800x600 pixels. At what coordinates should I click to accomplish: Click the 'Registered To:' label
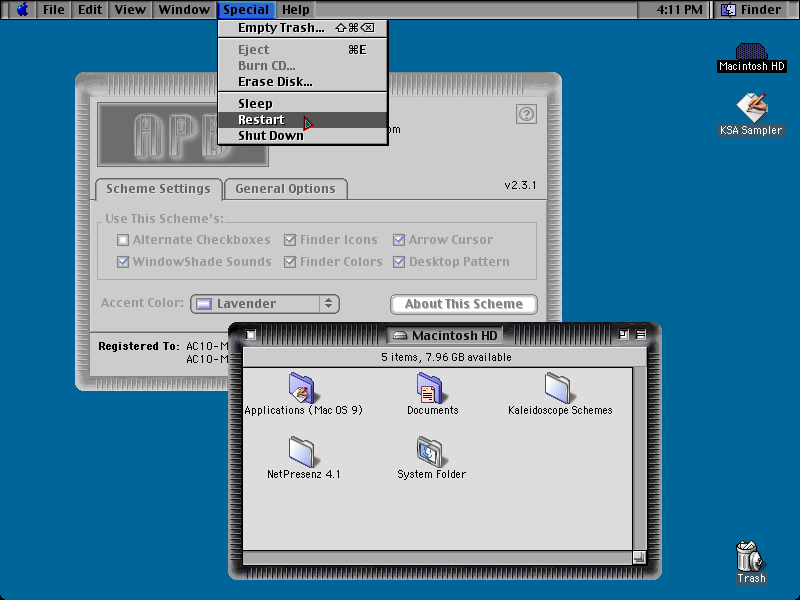click(139, 346)
